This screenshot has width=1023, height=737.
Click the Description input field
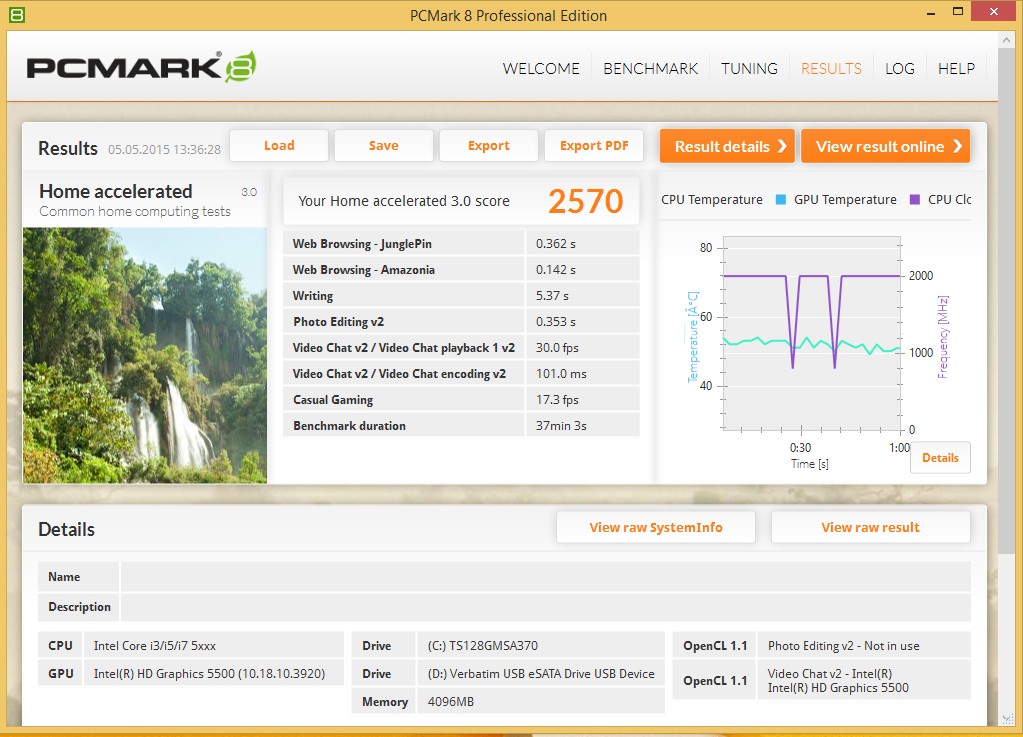(x=545, y=607)
